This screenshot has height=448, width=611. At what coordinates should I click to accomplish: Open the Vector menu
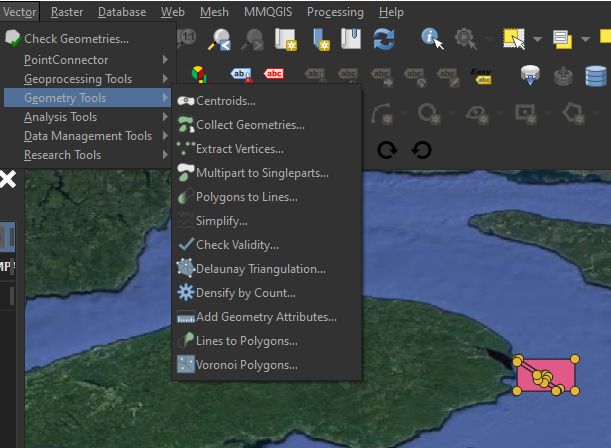click(19, 12)
